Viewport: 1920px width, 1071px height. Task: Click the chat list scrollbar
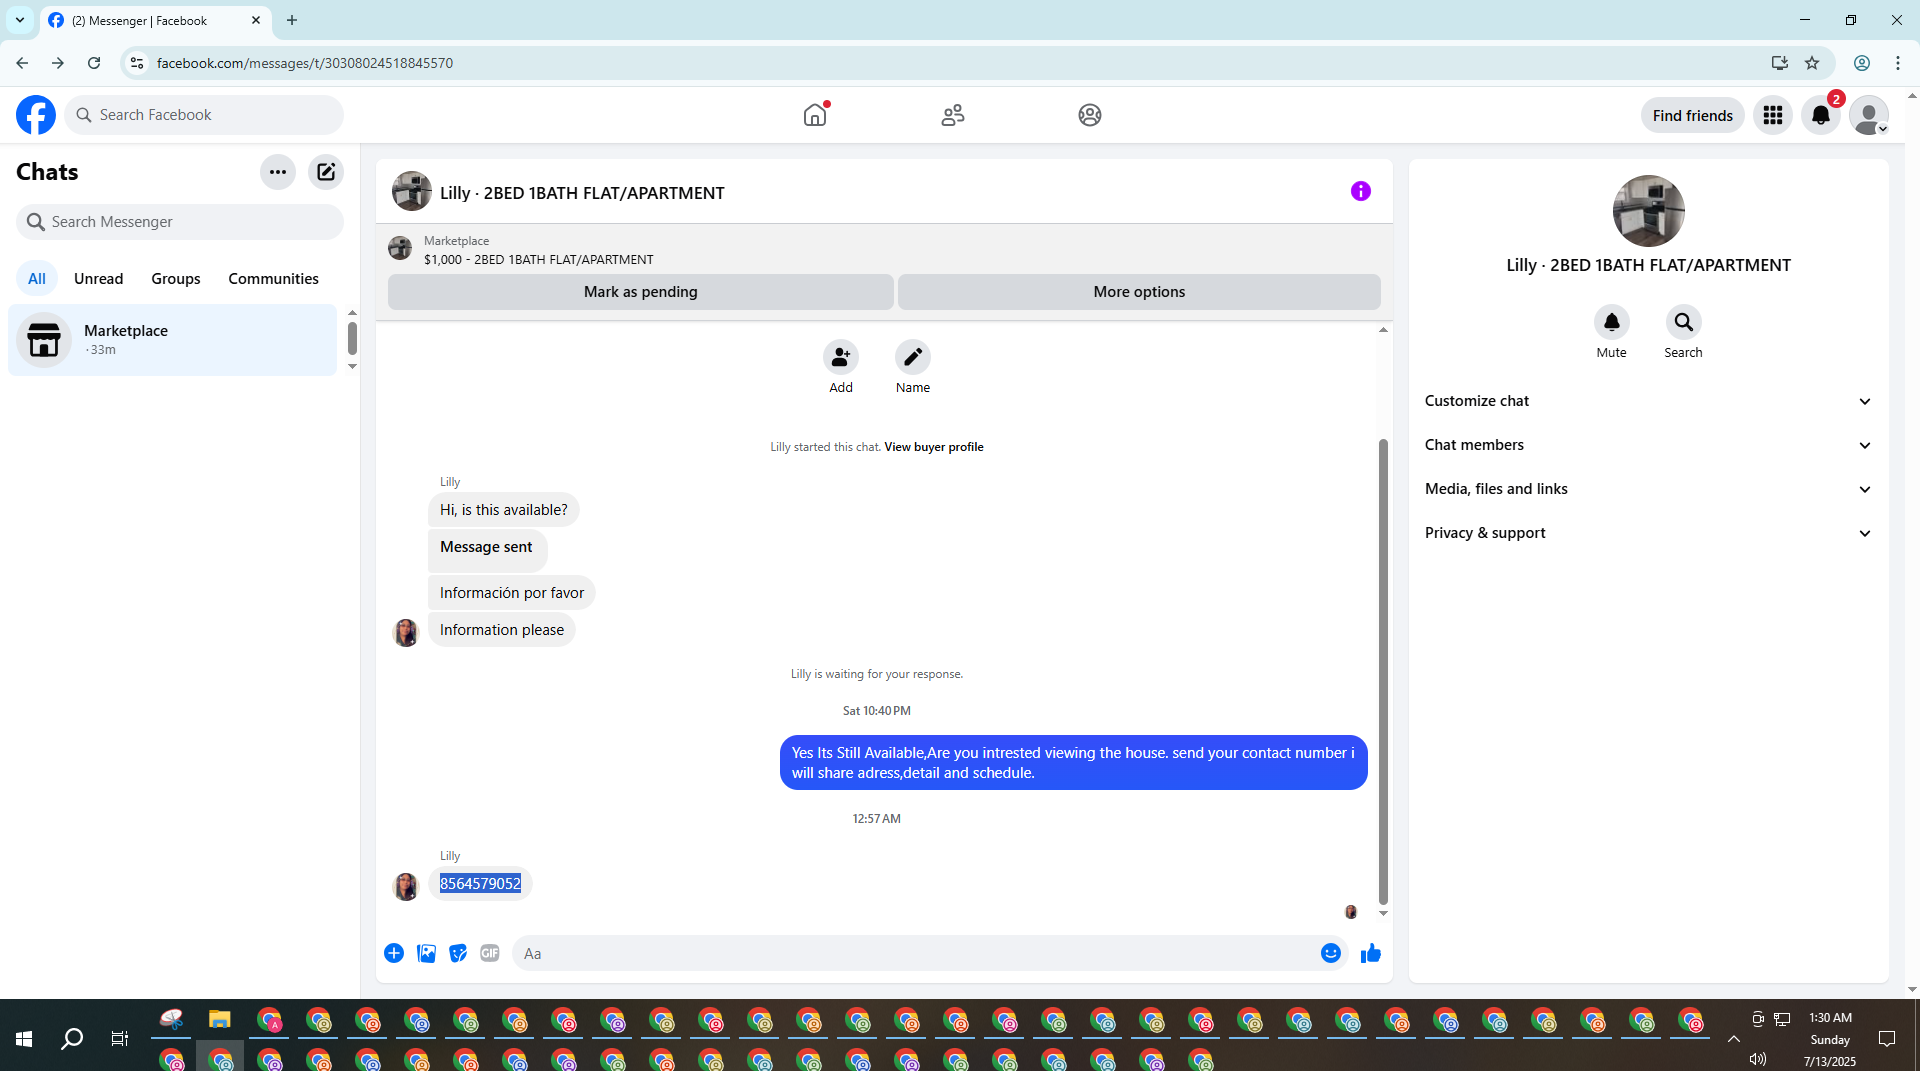tap(352, 338)
